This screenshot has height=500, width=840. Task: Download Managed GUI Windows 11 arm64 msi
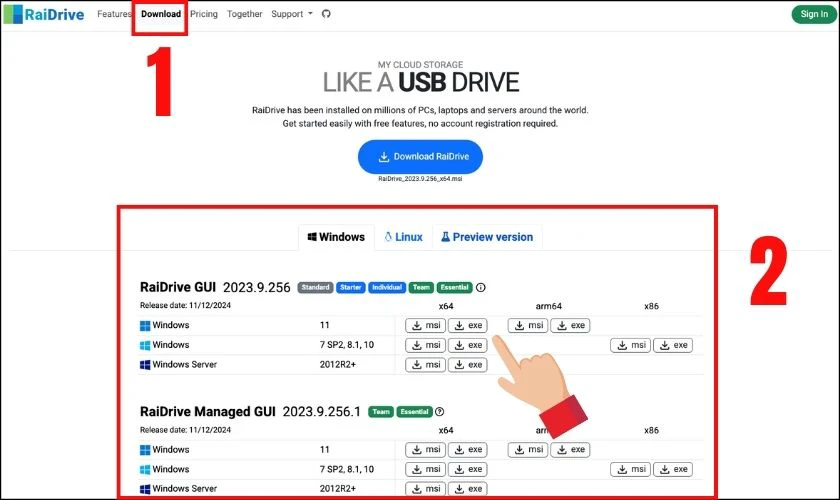tap(528, 450)
